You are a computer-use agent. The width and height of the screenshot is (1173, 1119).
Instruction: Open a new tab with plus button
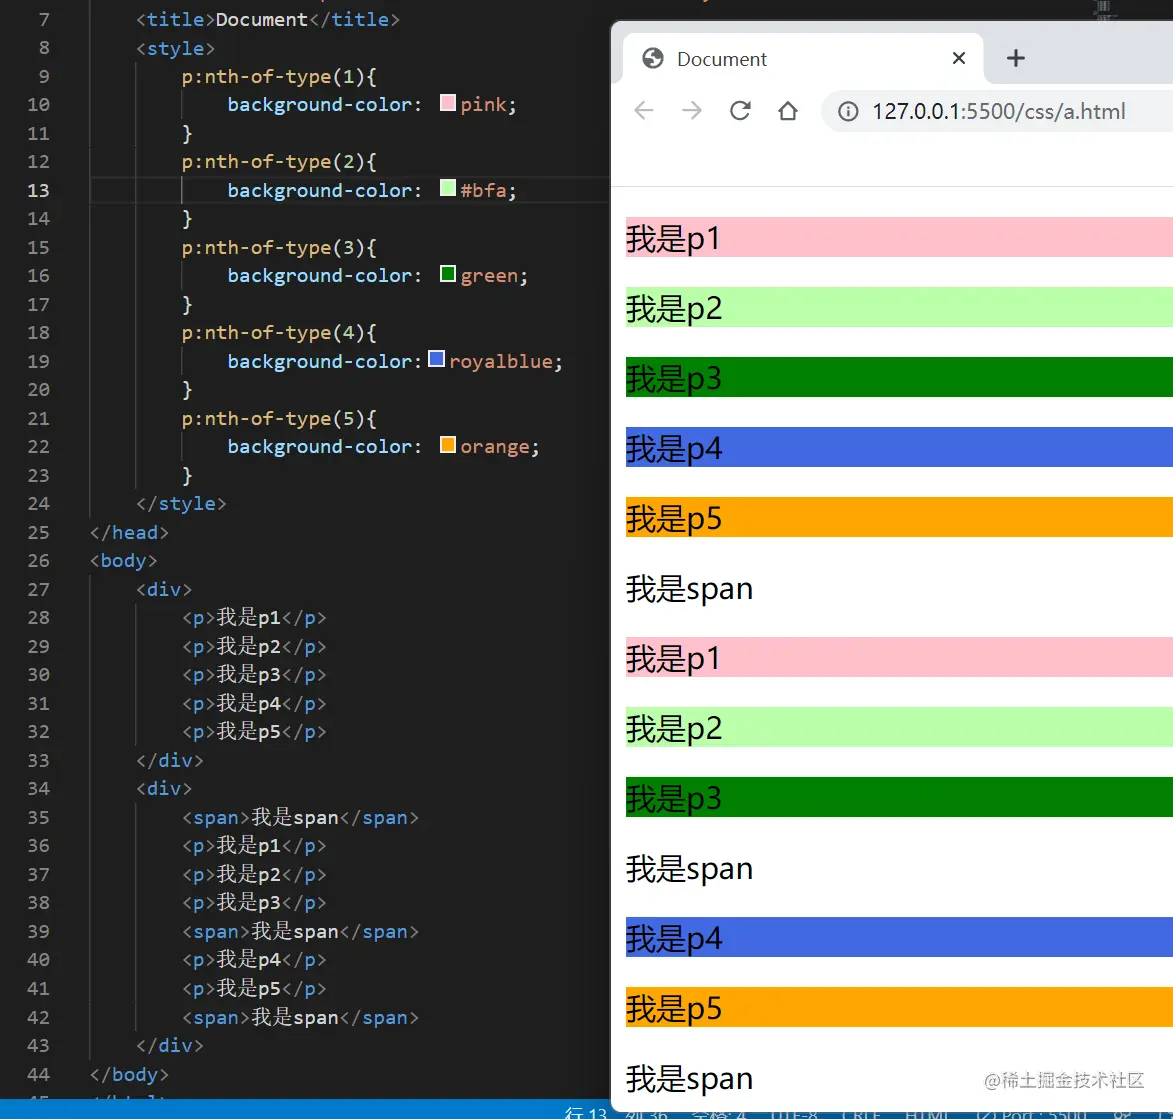[1015, 58]
